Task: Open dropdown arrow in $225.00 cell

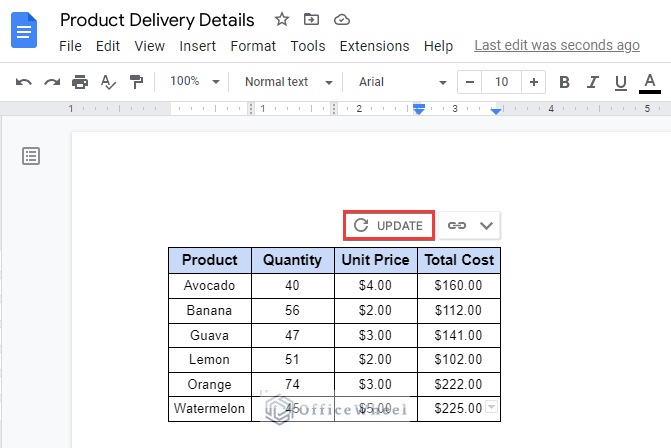Action: (492, 406)
